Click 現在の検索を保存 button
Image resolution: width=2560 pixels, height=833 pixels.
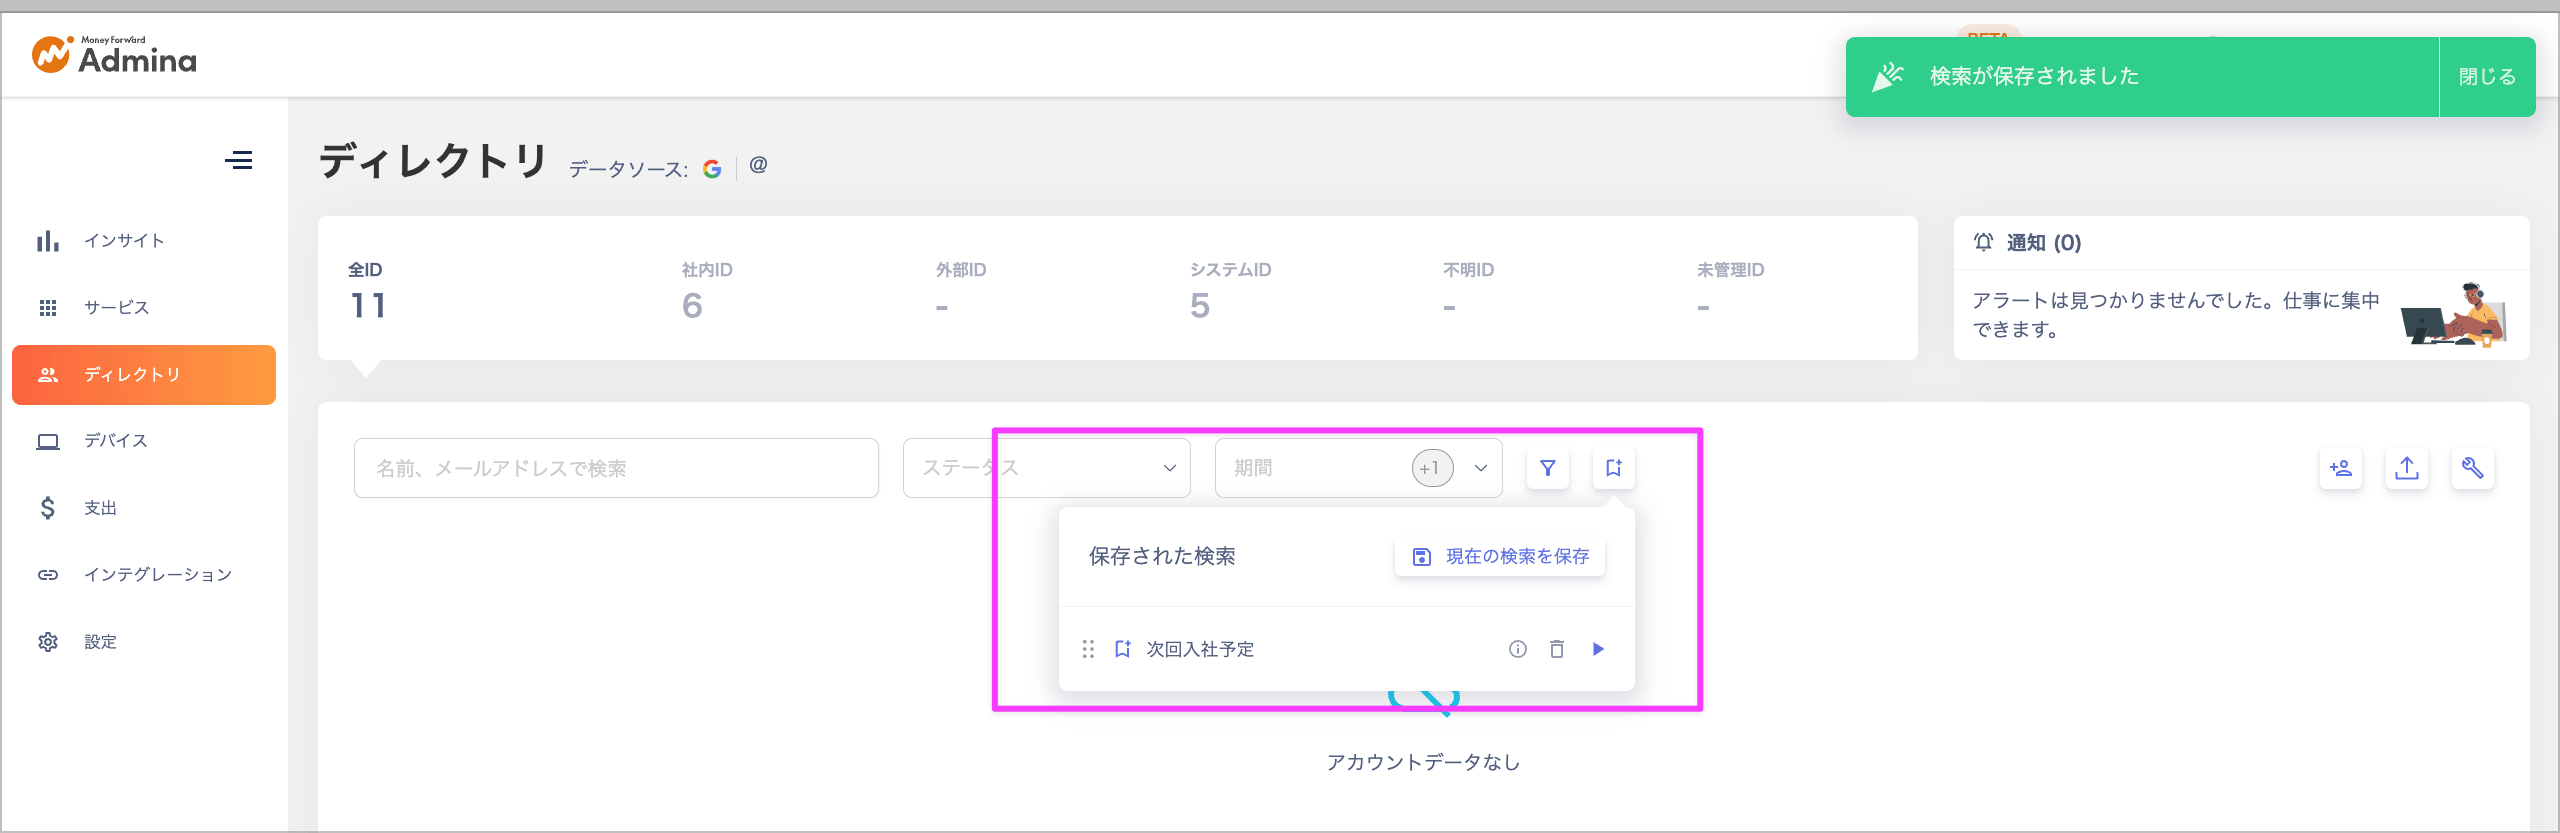(x=1500, y=557)
